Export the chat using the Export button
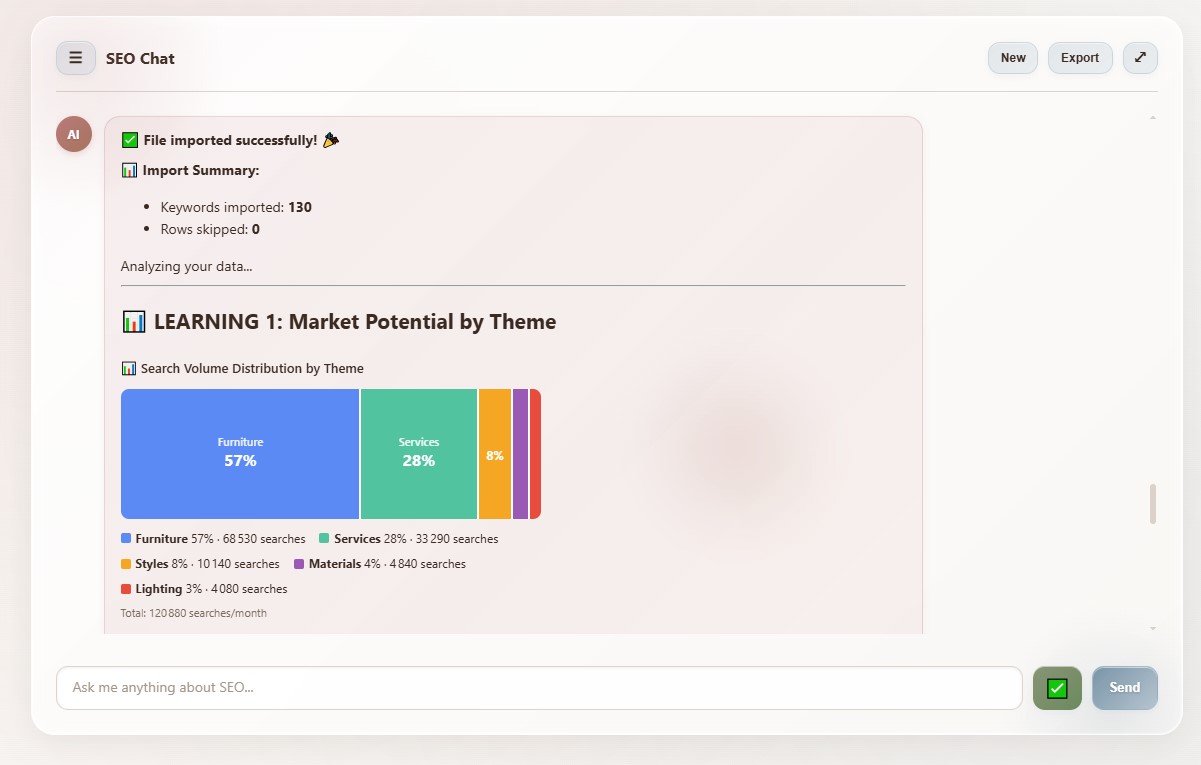 (1080, 58)
